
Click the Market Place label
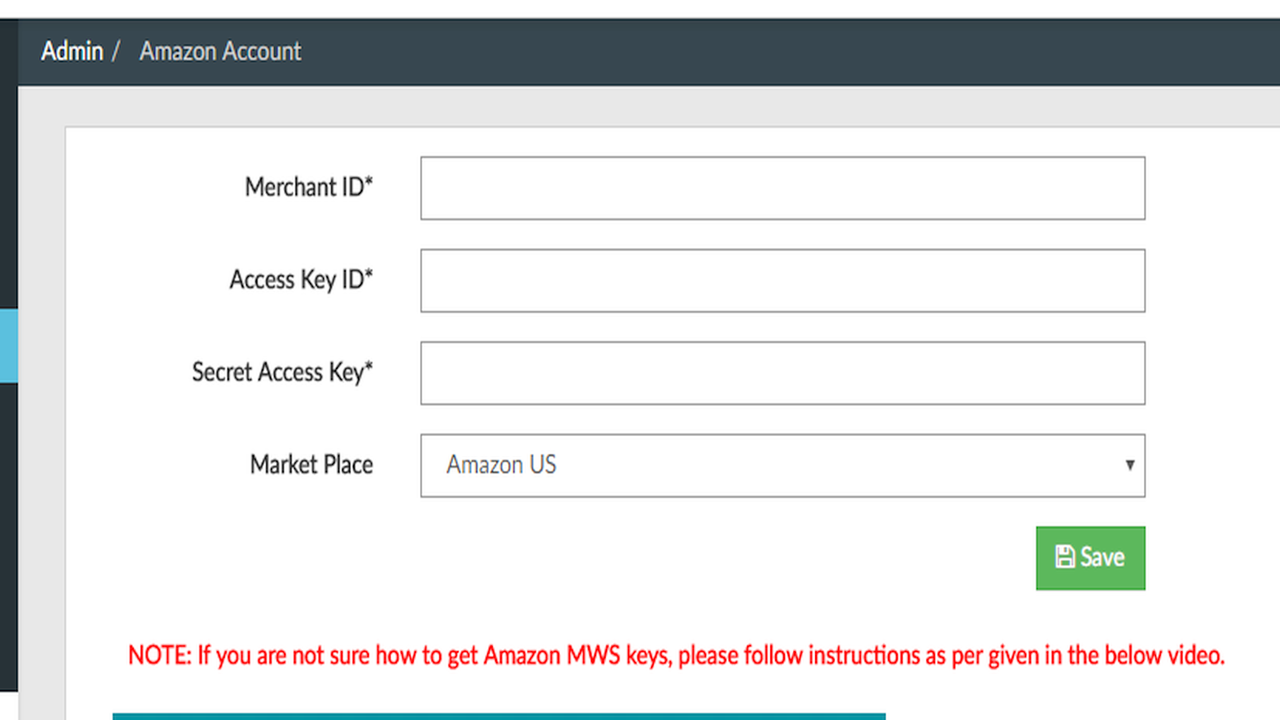[311, 465]
